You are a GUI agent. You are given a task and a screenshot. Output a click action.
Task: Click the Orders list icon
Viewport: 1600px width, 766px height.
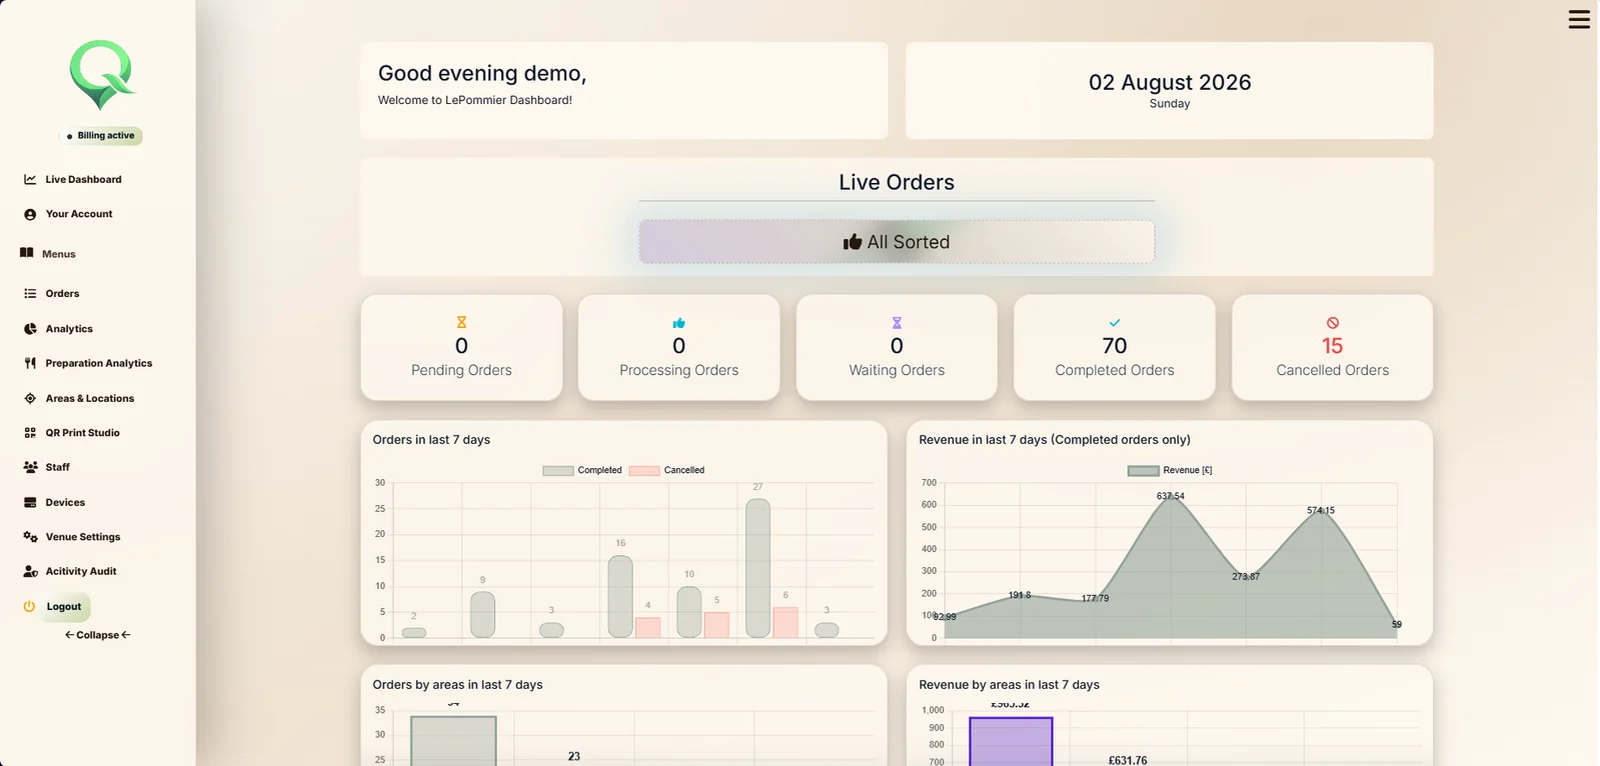pos(30,293)
